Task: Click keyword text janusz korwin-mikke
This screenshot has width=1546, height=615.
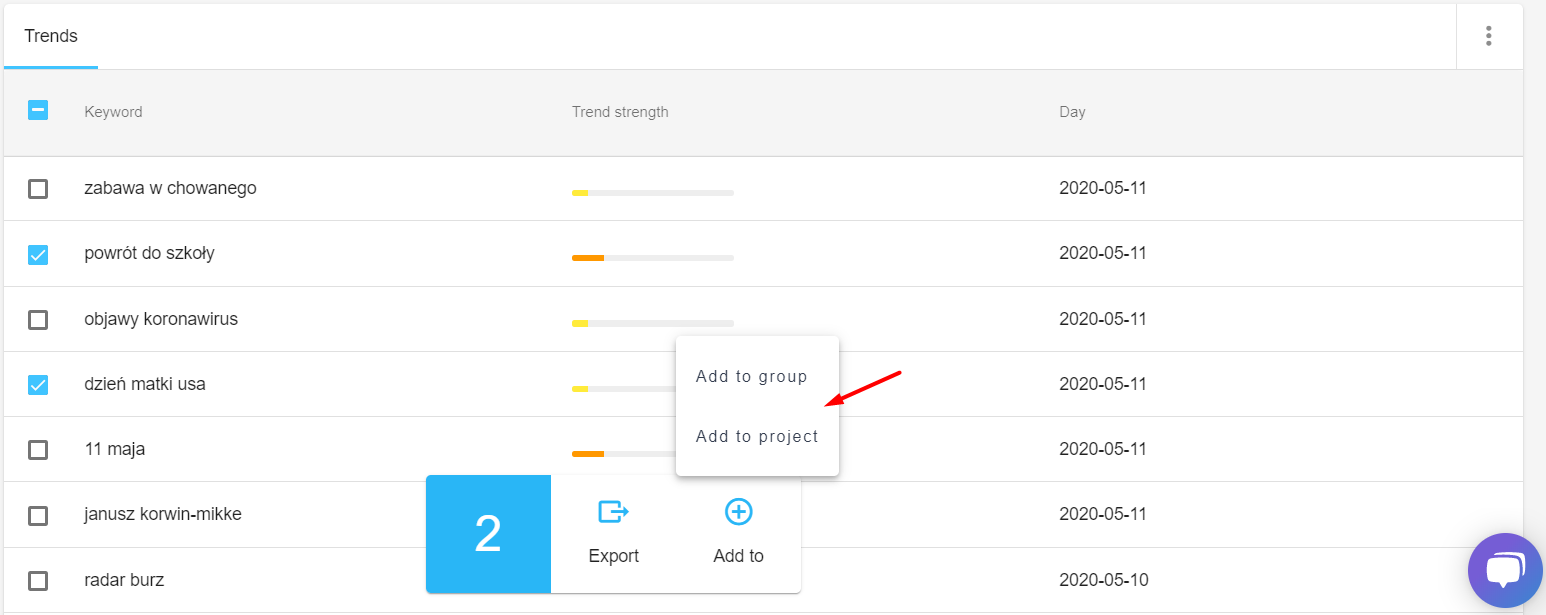Action: point(163,515)
